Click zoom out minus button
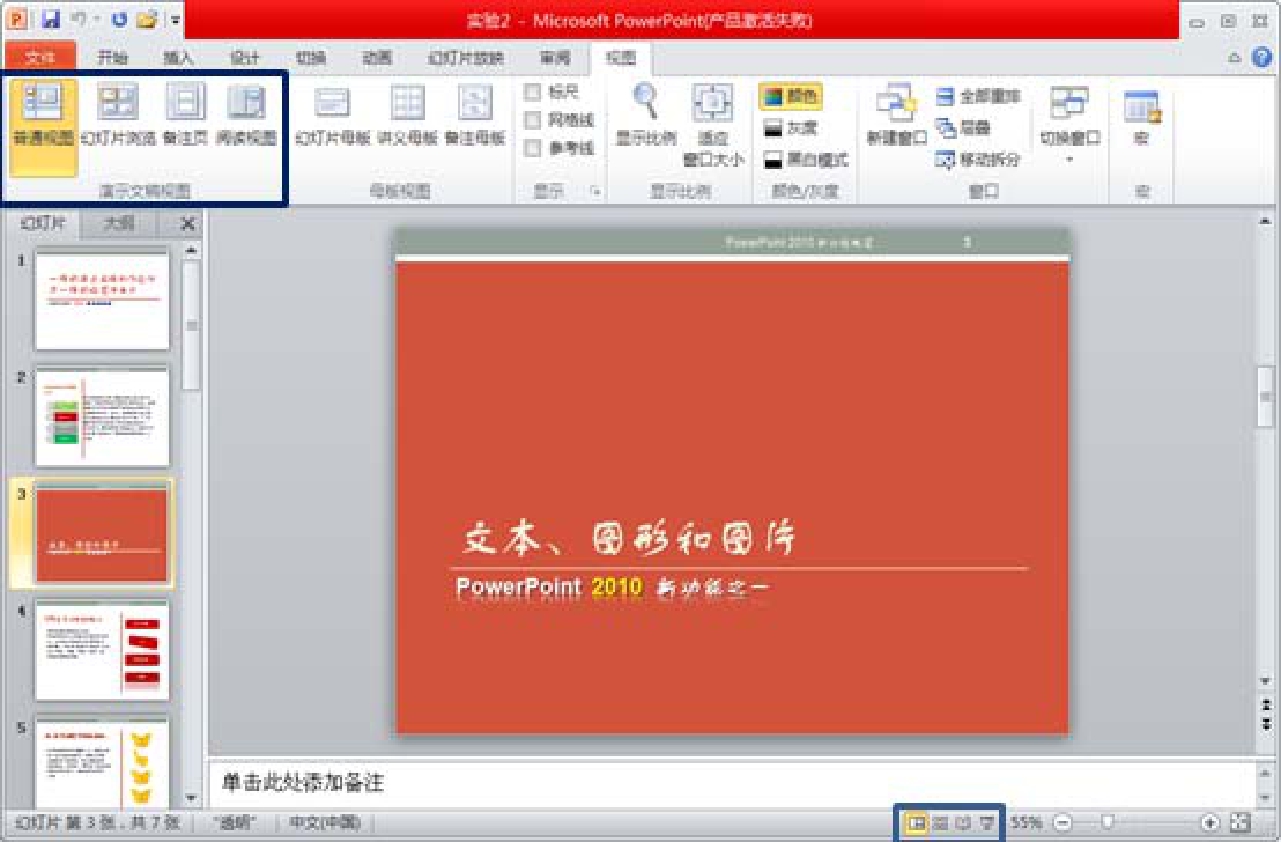This screenshot has height=842, width=1281. coord(1062,823)
